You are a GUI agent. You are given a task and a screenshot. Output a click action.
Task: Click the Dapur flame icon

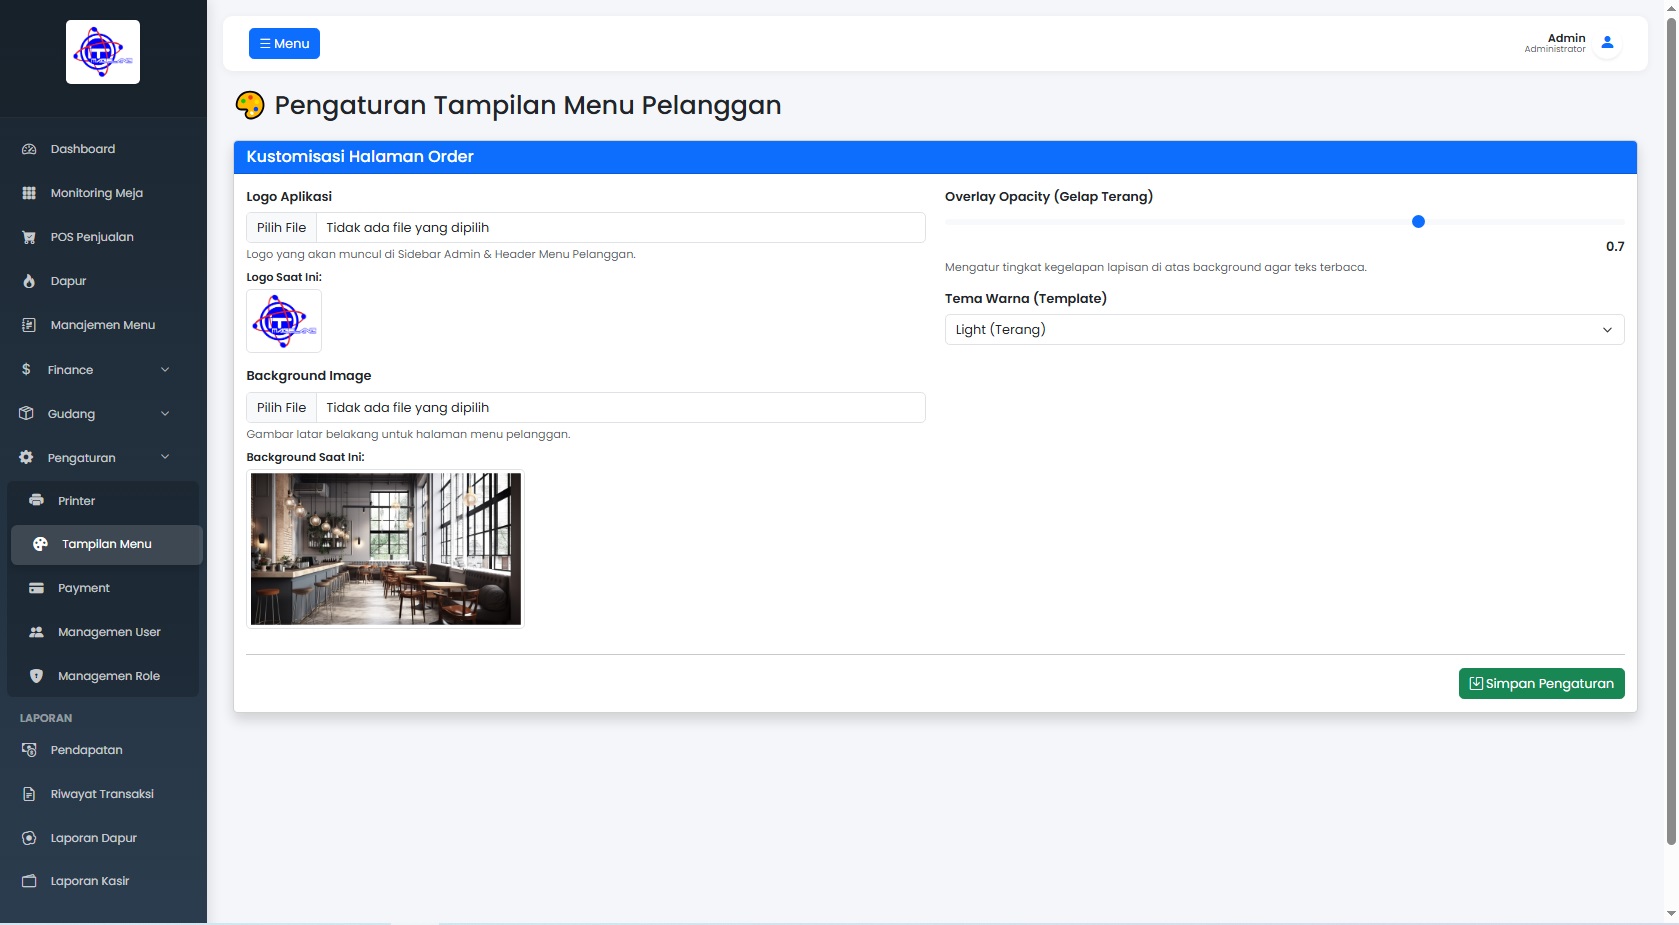coord(29,281)
